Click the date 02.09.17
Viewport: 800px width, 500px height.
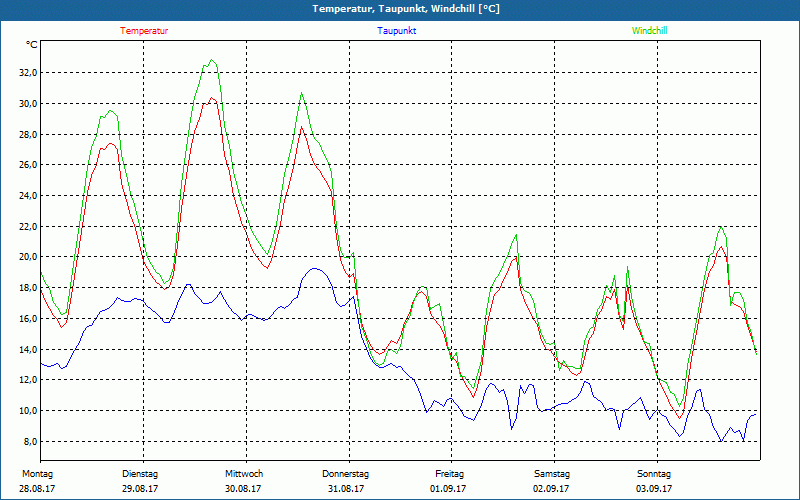[x=551, y=489]
